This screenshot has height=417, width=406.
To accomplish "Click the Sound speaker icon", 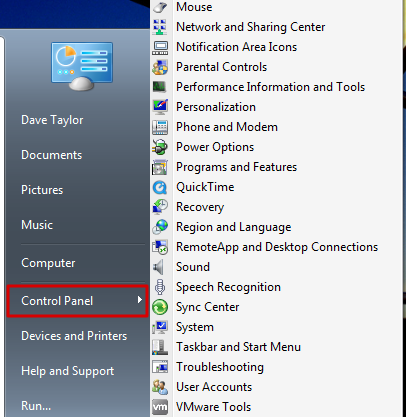I will point(159,267).
